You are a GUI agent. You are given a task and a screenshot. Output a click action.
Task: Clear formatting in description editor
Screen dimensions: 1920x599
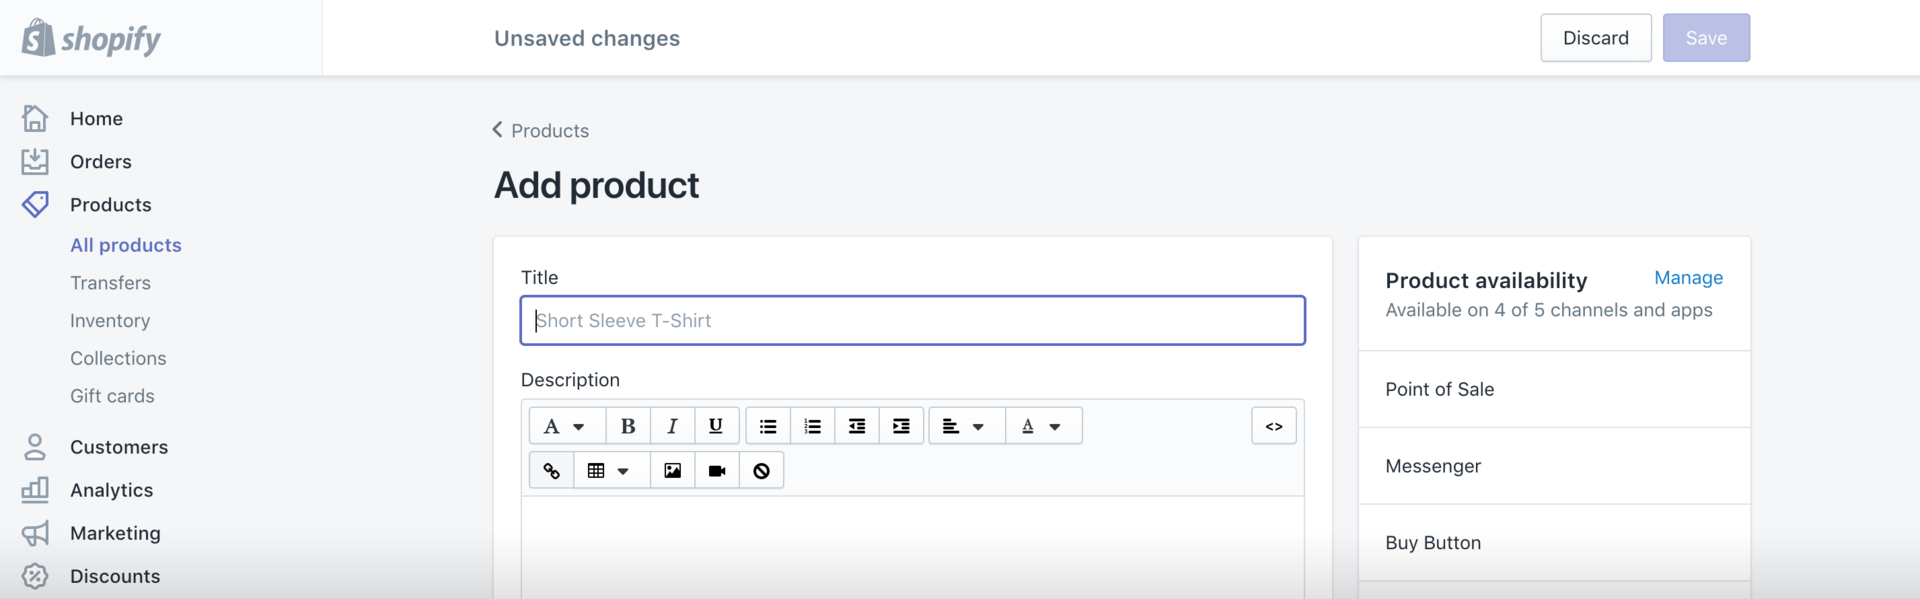761,471
